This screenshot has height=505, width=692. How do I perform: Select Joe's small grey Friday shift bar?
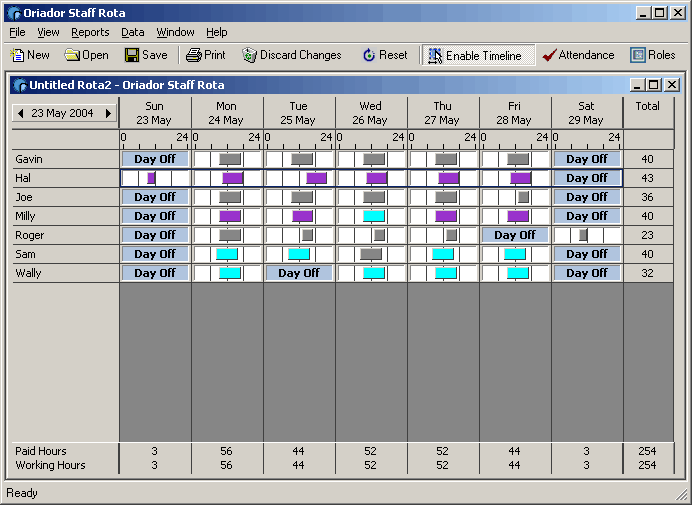[523, 197]
